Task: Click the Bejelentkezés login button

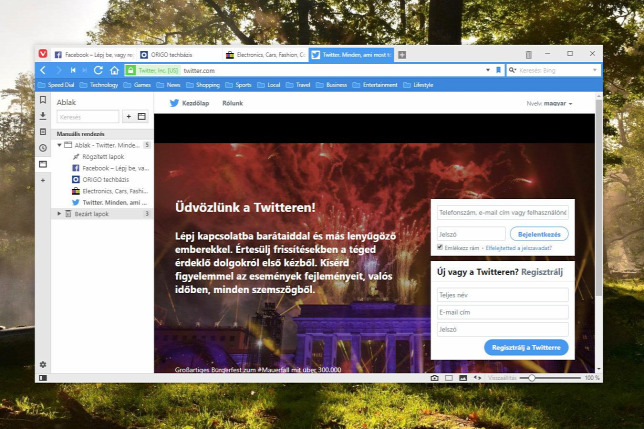Action: 539,234
